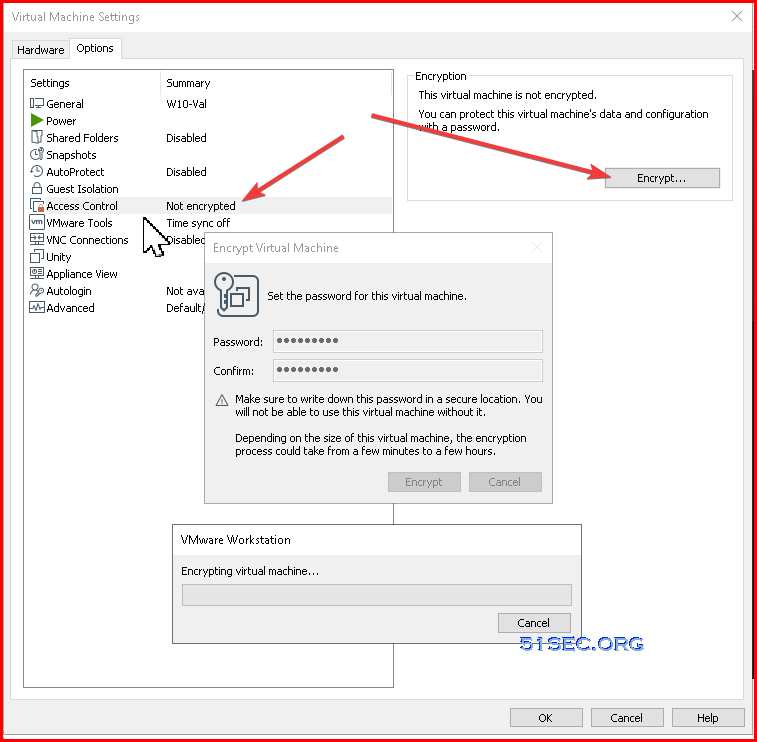The image size is (757, 742).
Task: Select the Appliance View row
Action: pos(116,274)
